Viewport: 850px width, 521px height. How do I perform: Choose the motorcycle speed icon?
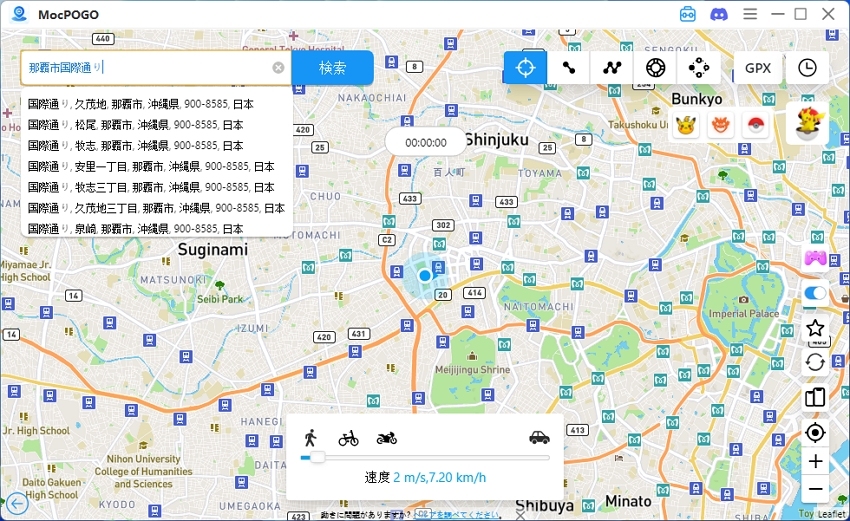pos(387,438)
